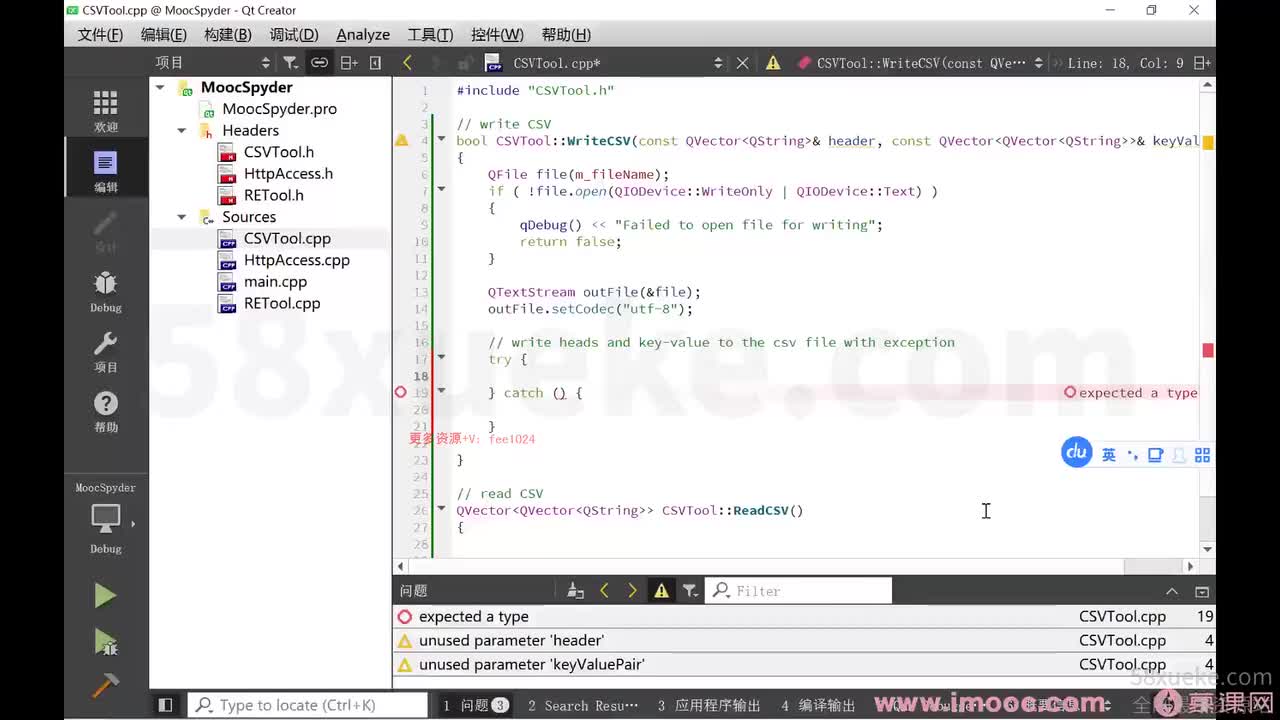The width and height of the screenshot is (1280, 720).
Task: Click the warning marker beside line 4
Action: [x=402, y=141]
